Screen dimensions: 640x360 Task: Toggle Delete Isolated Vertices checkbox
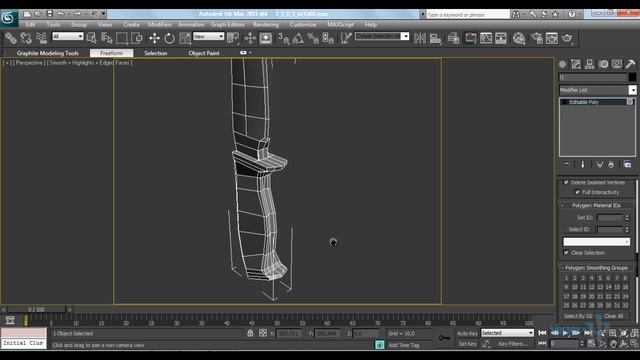pos(566,182)
